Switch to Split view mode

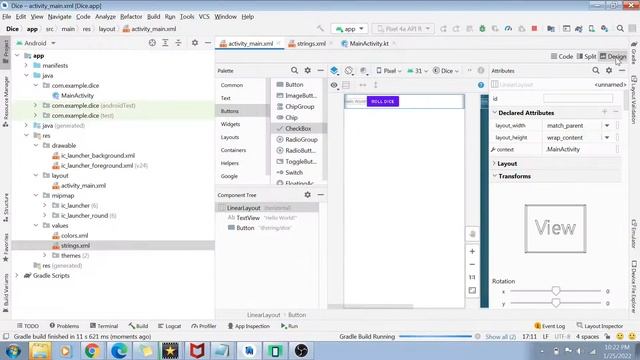click(587, 56)
